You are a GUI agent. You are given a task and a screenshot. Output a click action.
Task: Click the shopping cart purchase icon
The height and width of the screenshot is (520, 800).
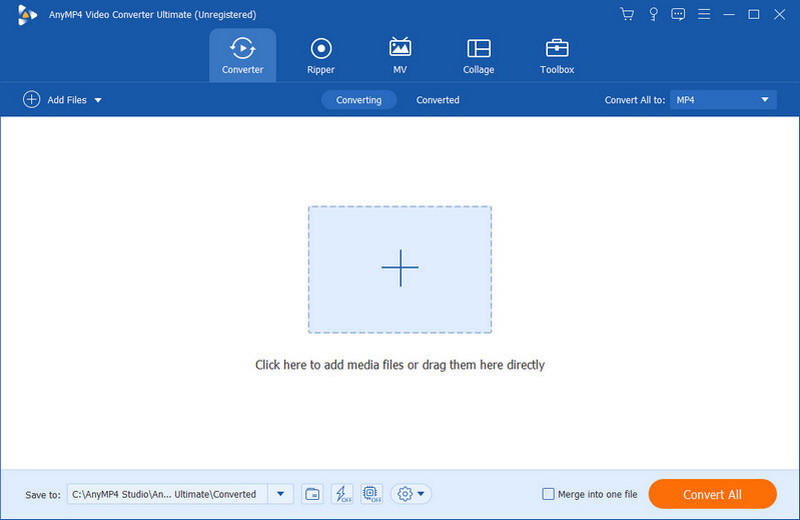coord(627,14)
